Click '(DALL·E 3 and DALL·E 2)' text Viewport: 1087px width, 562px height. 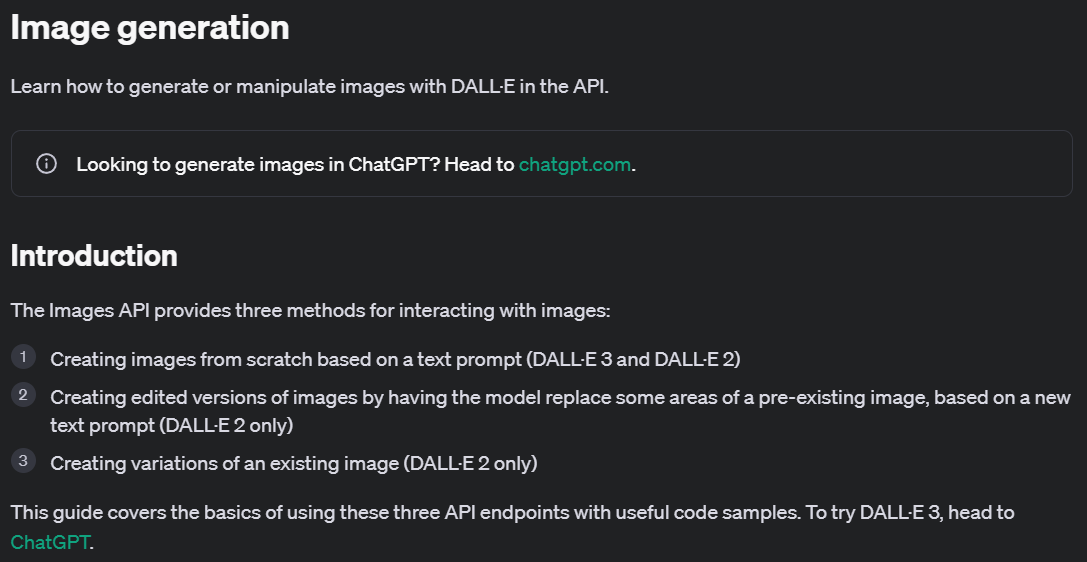(x=633, y=360)
